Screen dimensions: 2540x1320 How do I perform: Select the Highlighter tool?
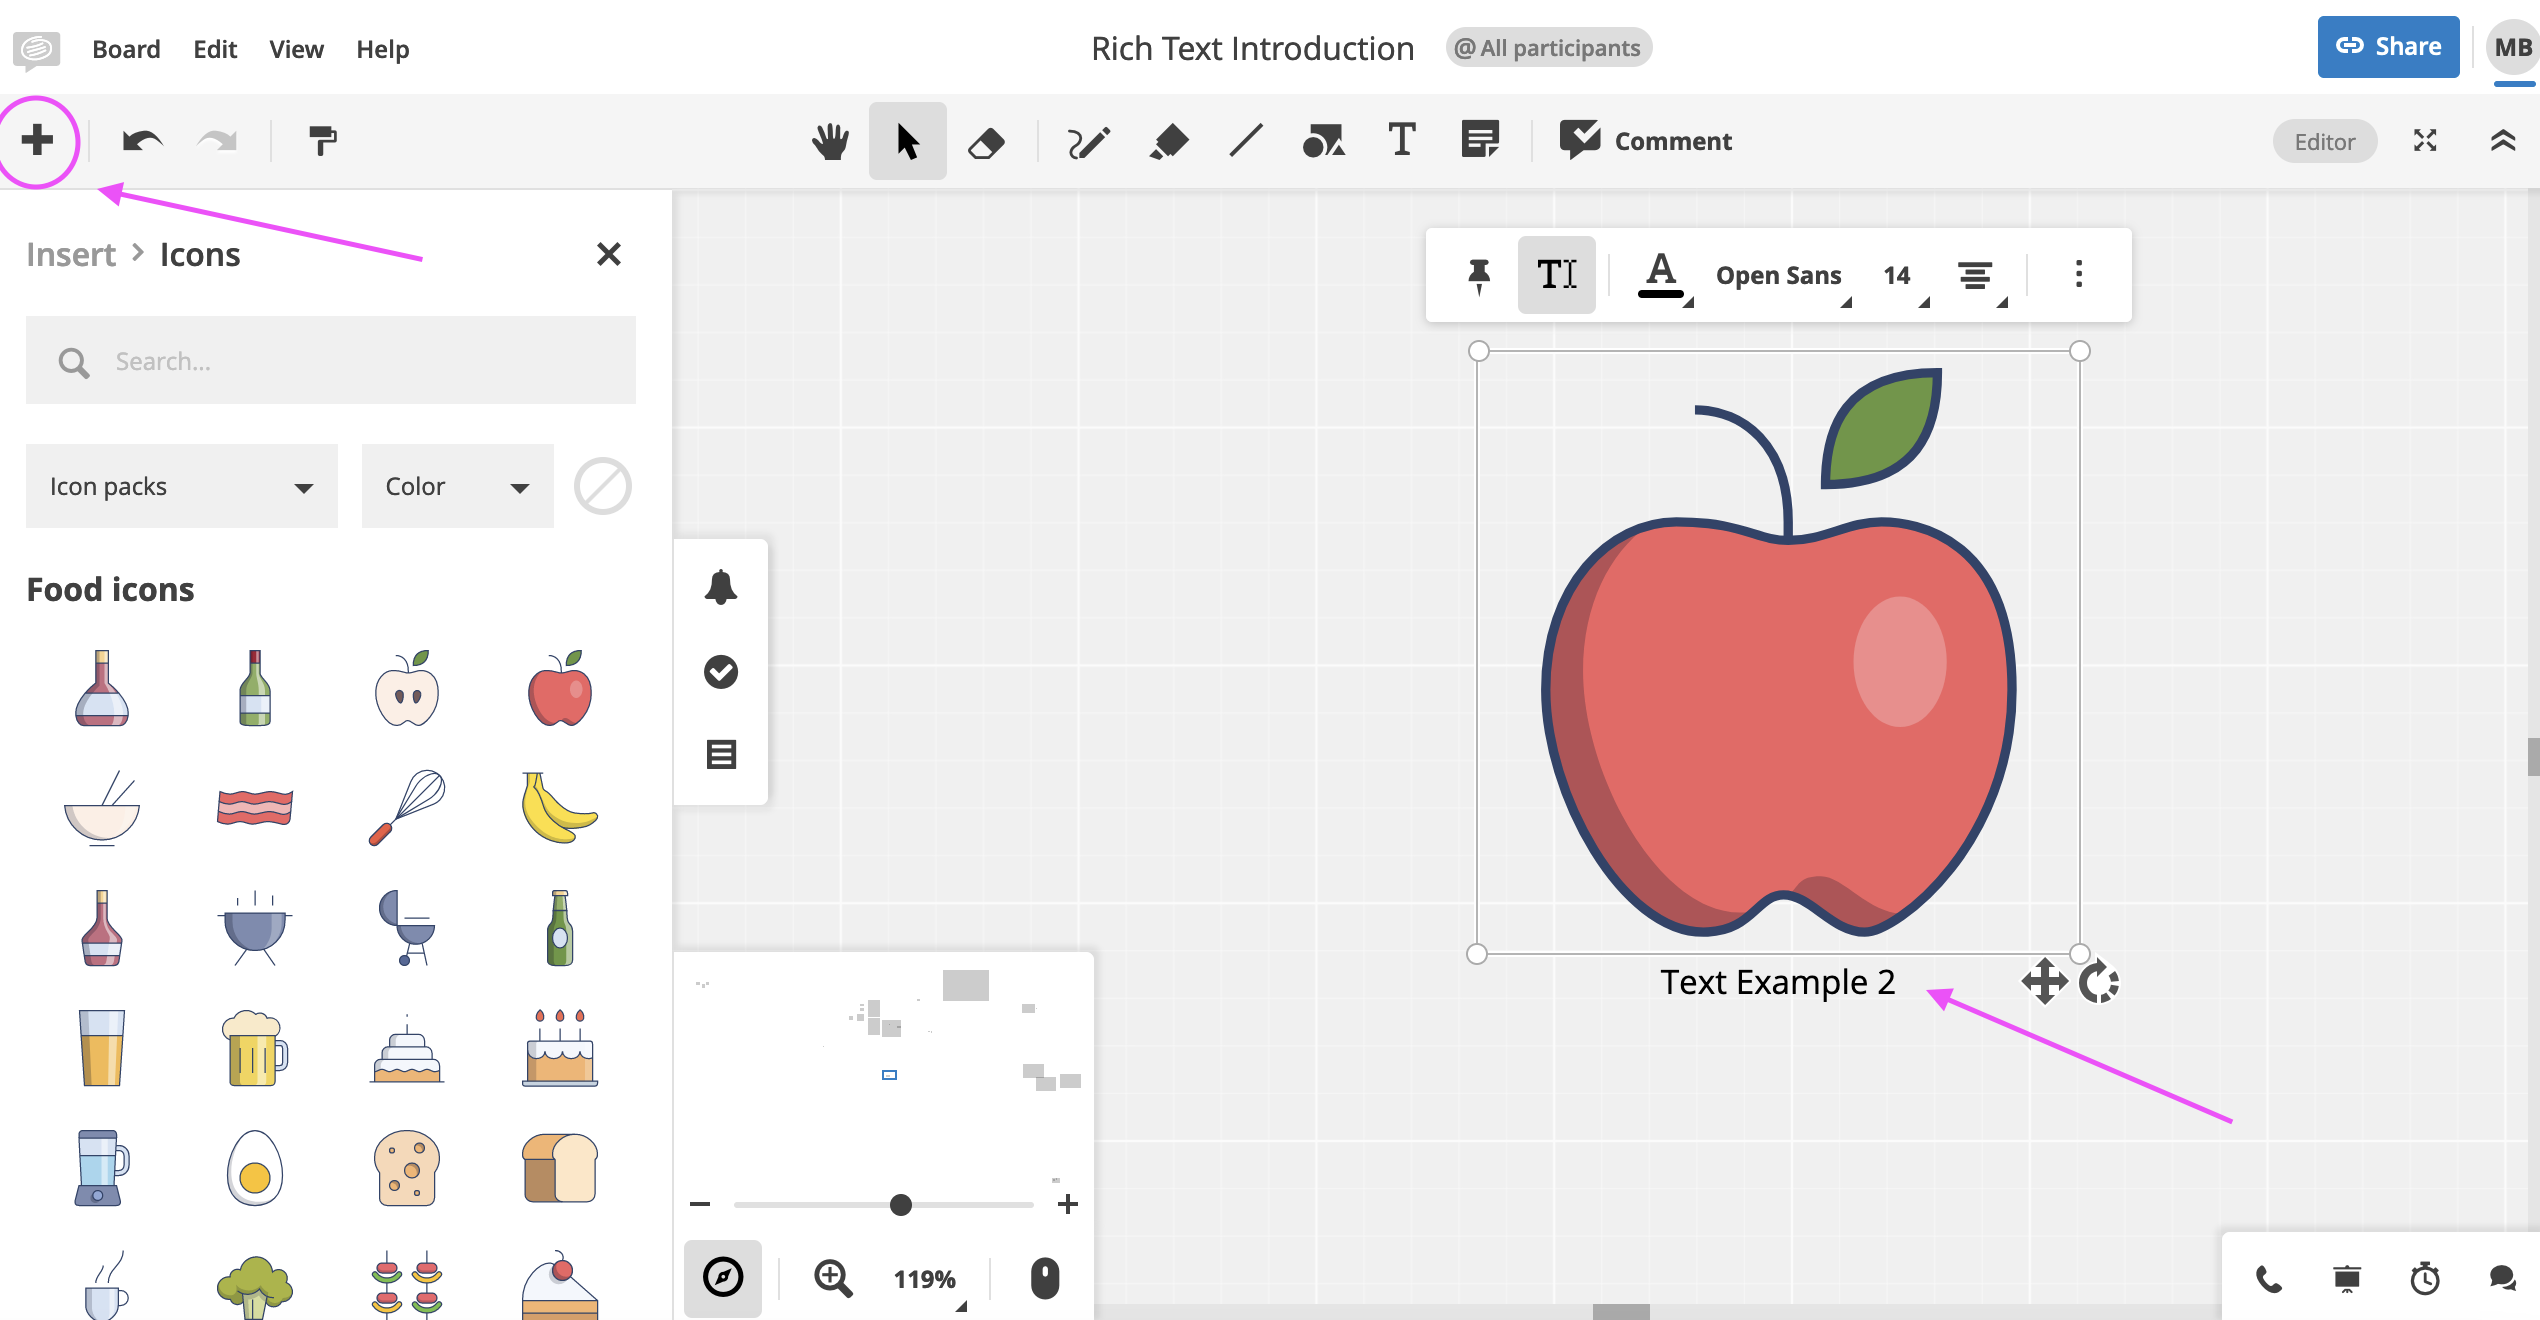point(1170,141)
